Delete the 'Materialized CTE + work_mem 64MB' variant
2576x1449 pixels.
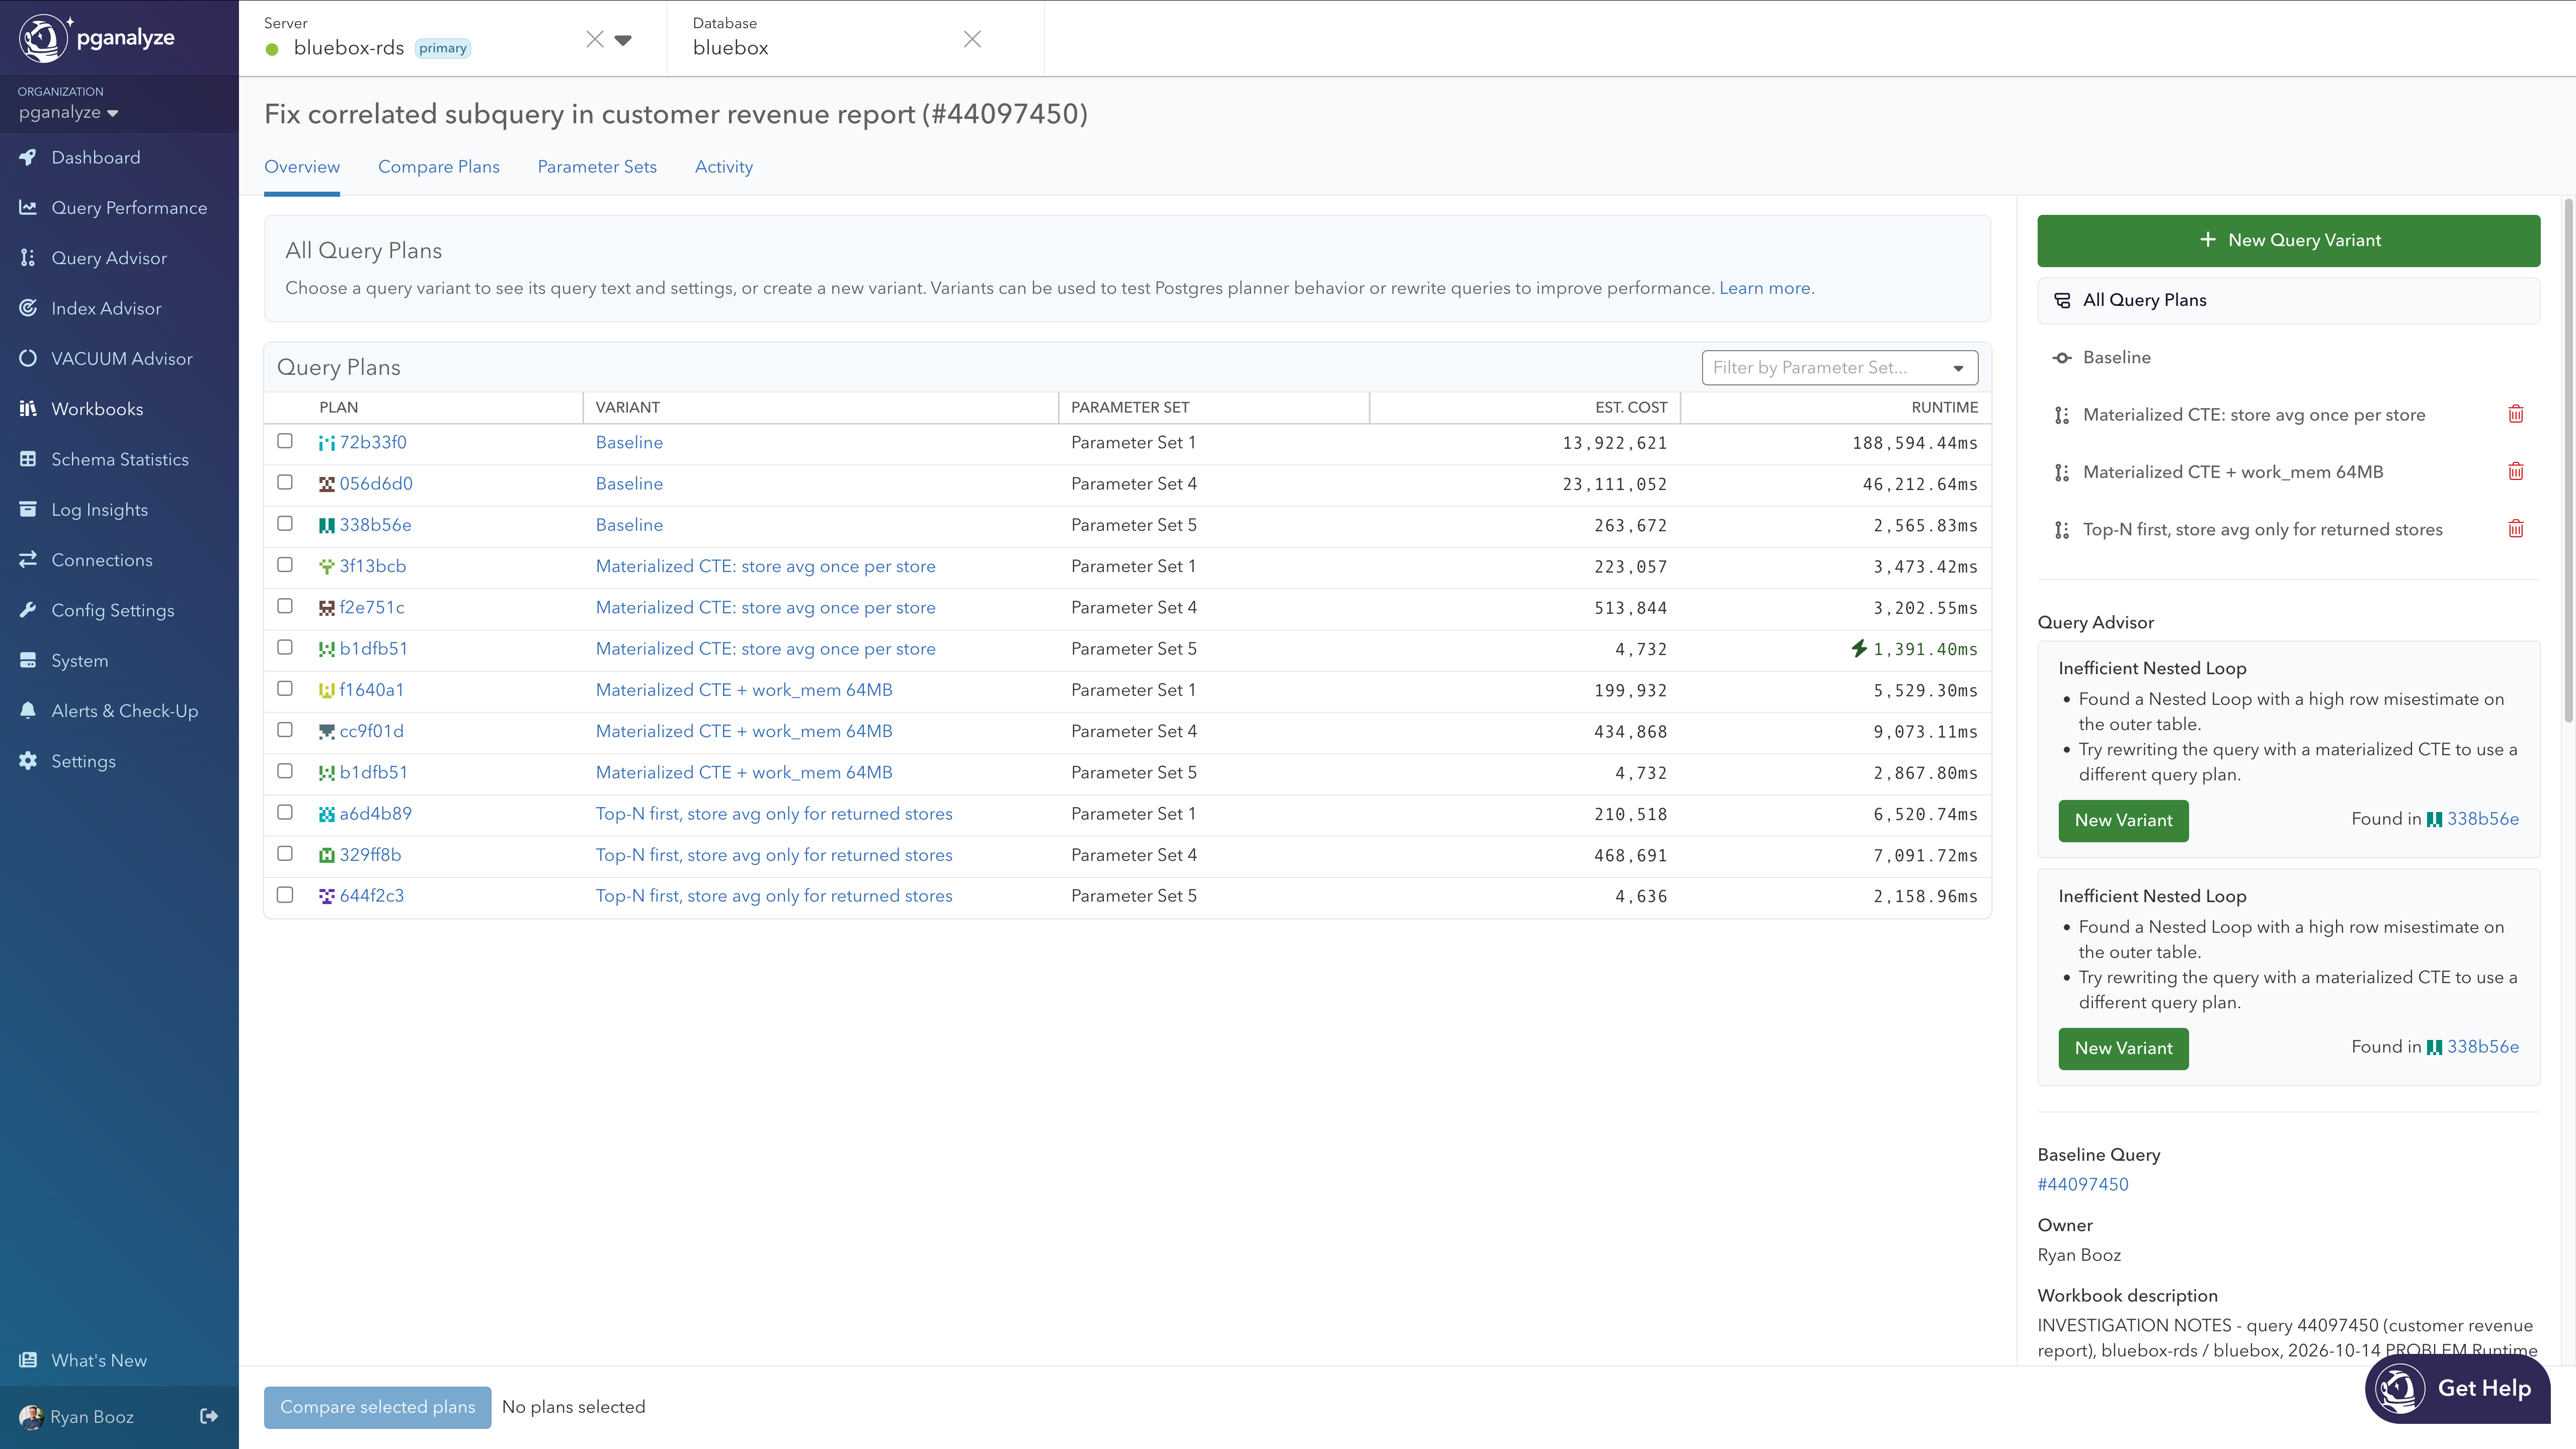pos(2516,471)
